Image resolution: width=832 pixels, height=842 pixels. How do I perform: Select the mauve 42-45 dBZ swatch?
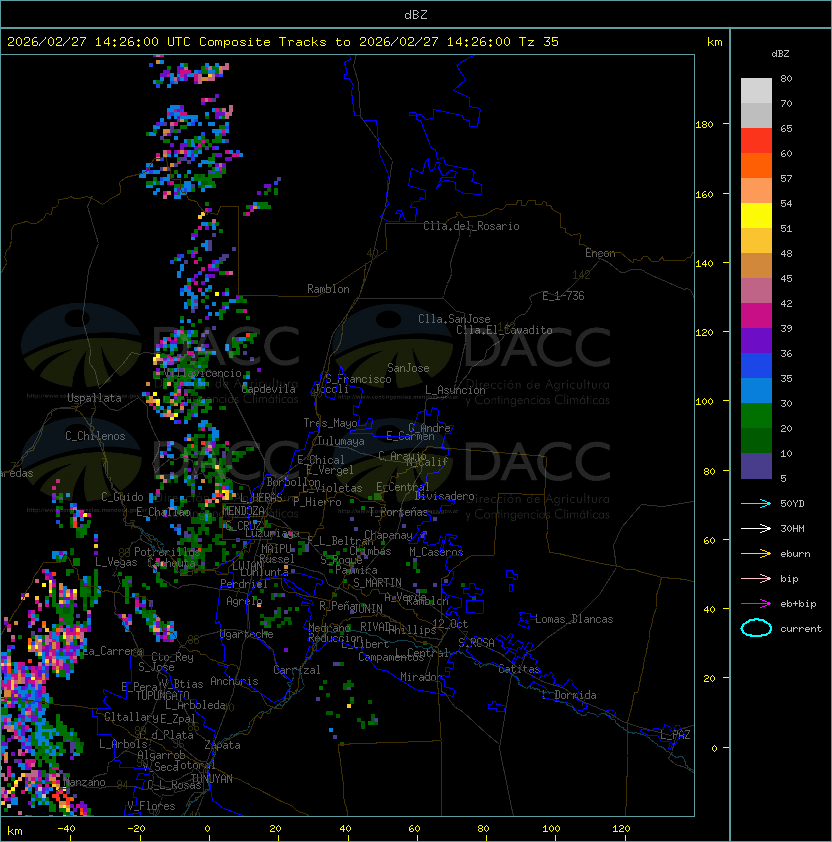pos(756,291)
